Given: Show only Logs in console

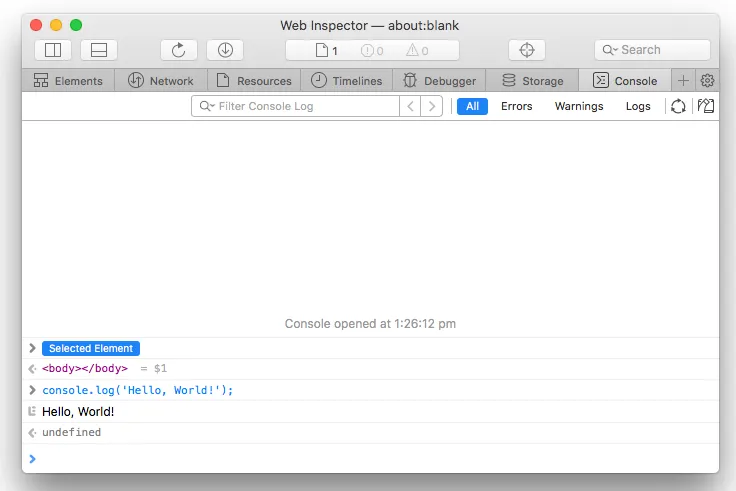Looking at the screenshot, I should coord(638,106).
